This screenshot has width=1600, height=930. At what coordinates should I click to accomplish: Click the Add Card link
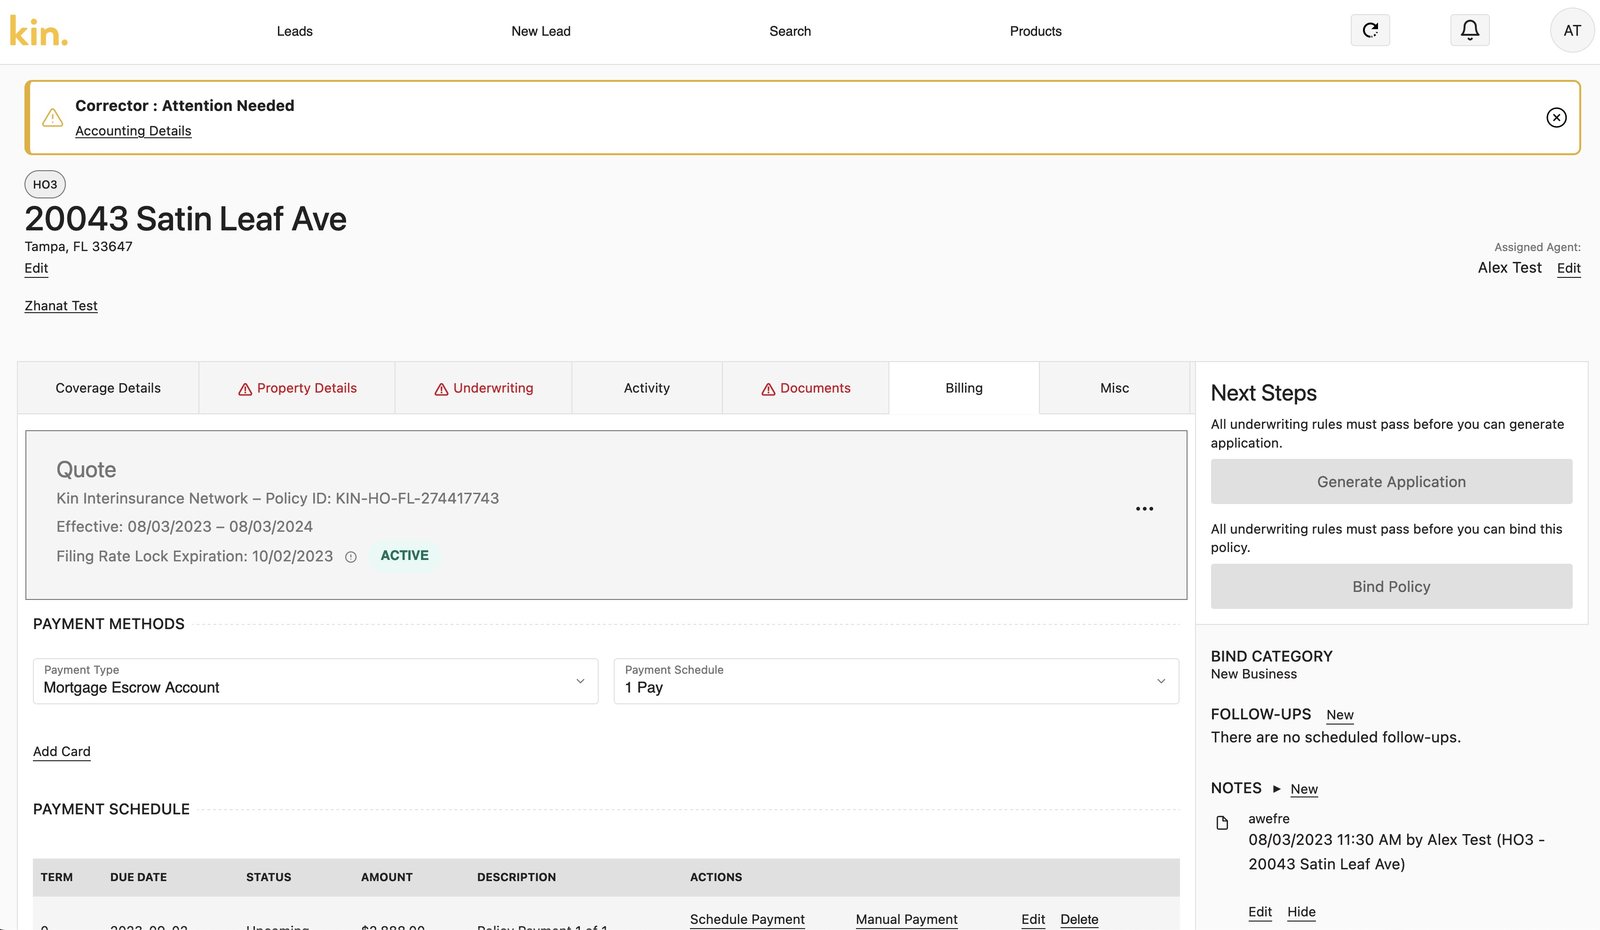[62, 752]
